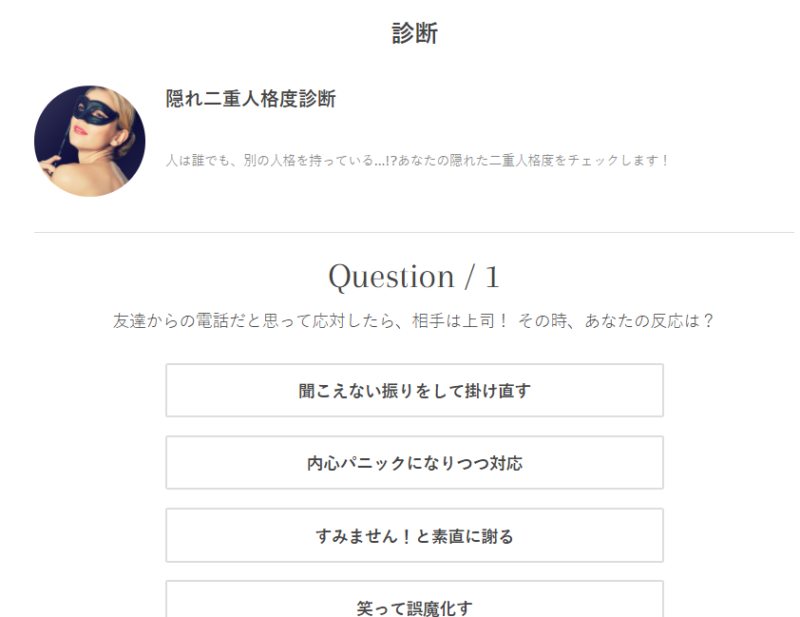Select answer 聞こえない振りをして掛け直す
Viewport: 800px width, 617px height.
point(414,390)
